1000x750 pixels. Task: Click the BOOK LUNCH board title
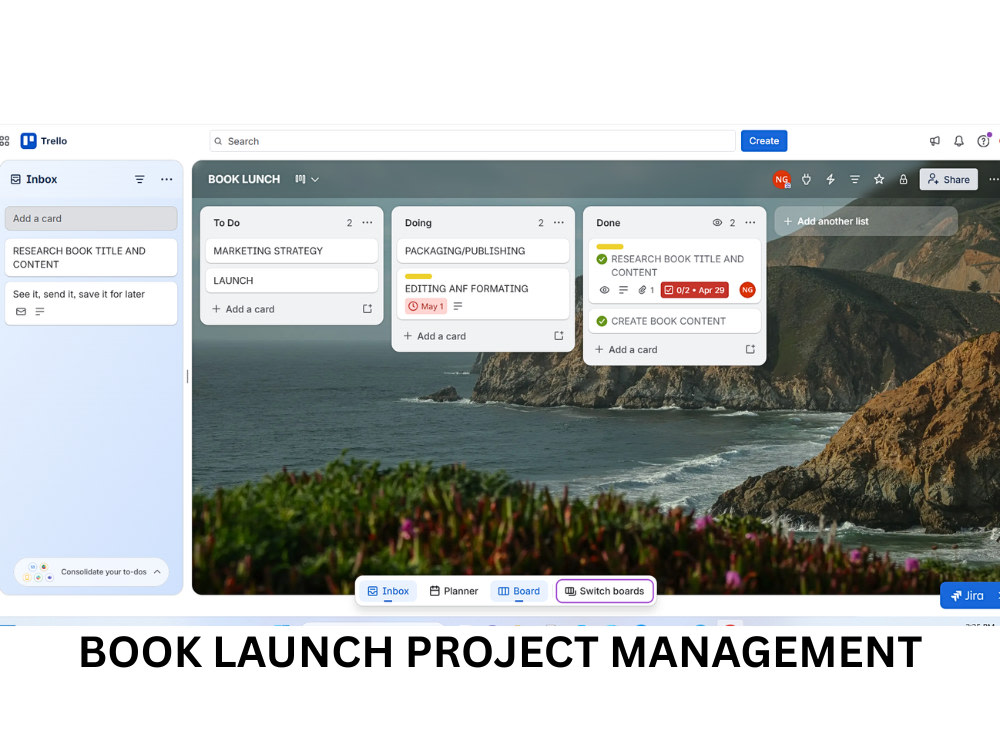tap(244, 179)
